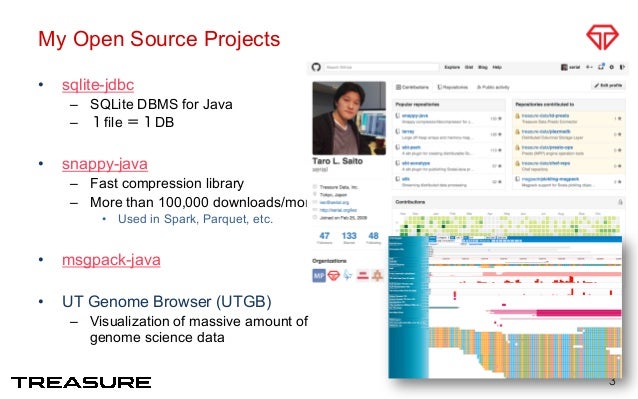
Task: Expand the plus create-new dropdown
Action: tap(589, 67)
